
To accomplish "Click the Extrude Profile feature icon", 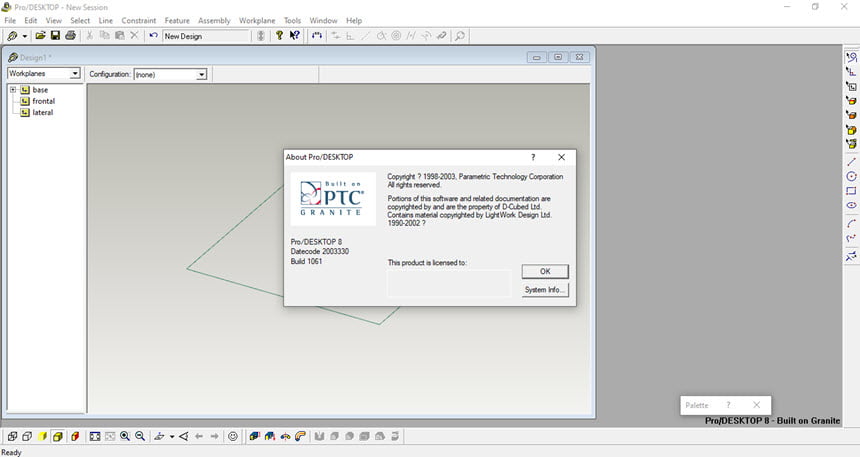I will coord(254,436).
